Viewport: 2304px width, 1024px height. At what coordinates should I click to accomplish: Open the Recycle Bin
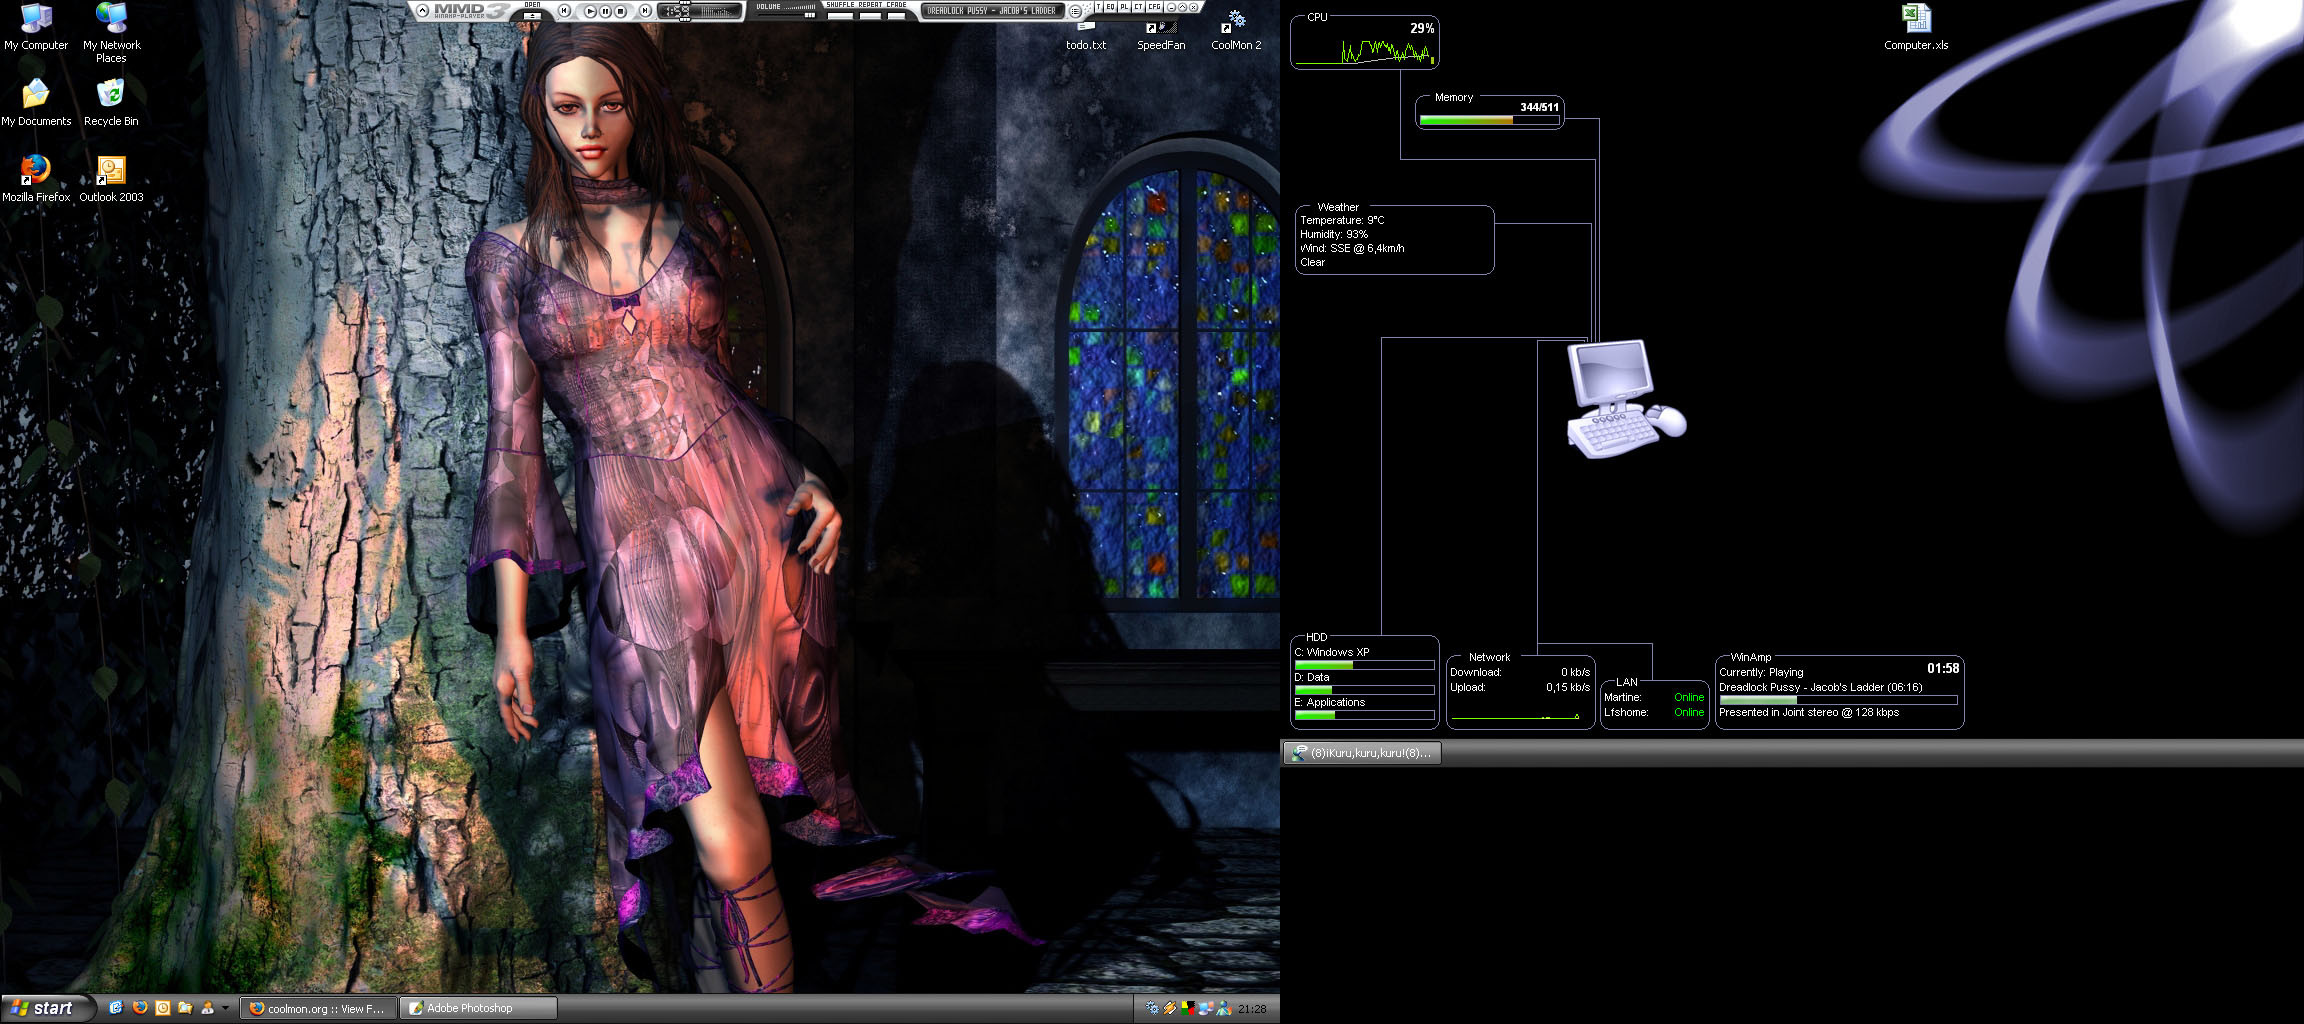[111, 102]
